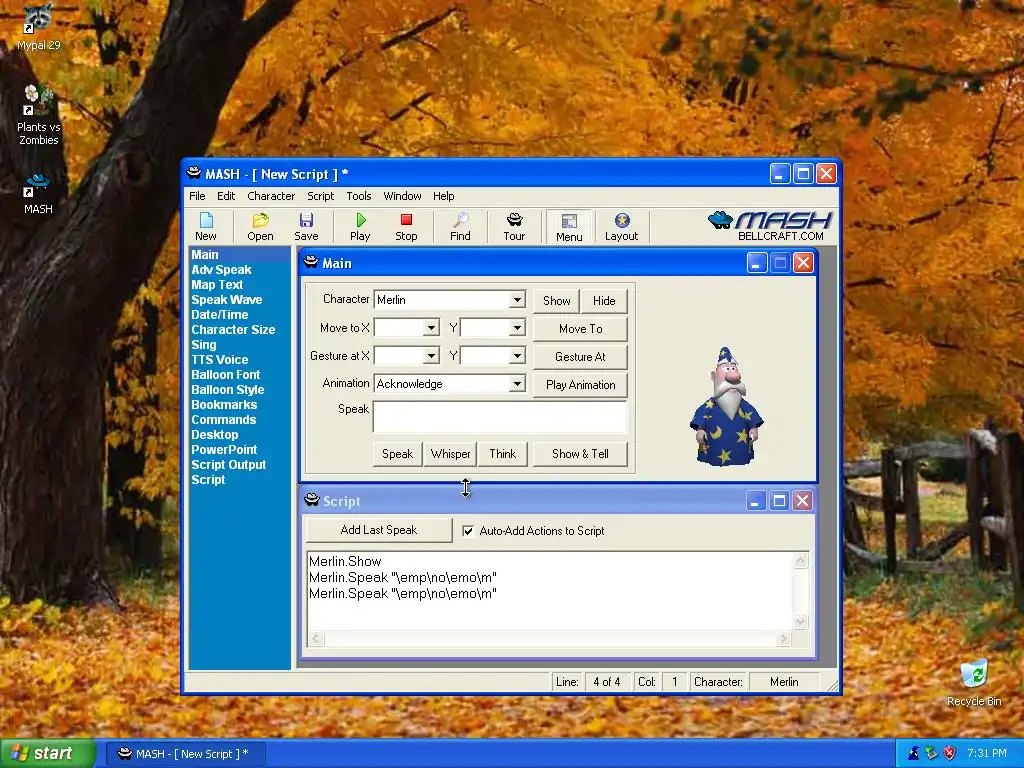This screenshot has width=1024, height=768.
Task: Click script editor vertical scrollbar down arrow
Action: point(800,621)
